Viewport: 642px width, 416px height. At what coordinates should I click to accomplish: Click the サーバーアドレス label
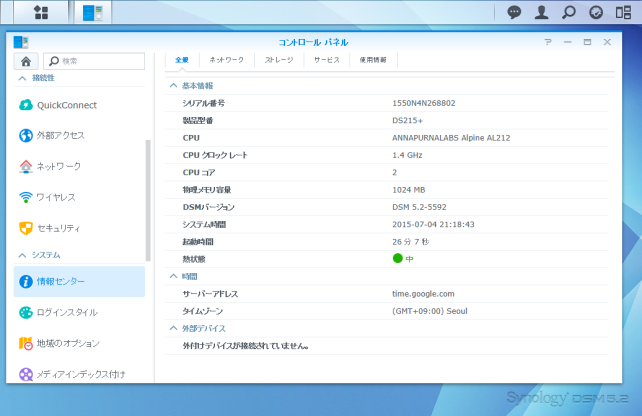pyautogui.click(x=210, y=294)
